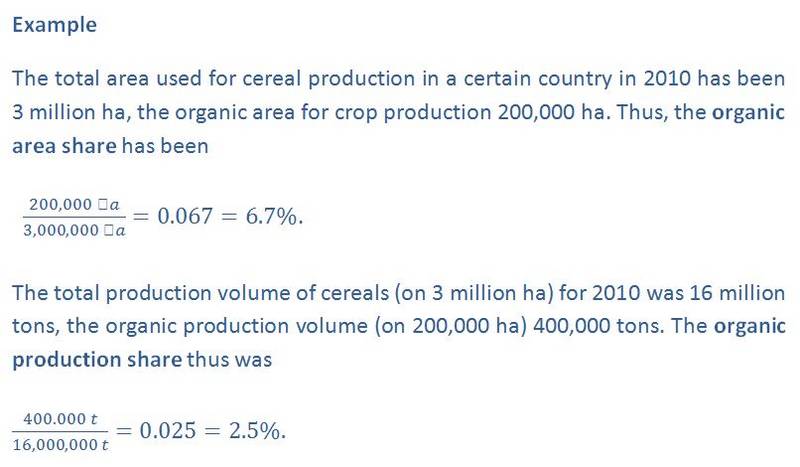The height and width of the screenshot is (467, 800).
Task: Click the denominator '16,000,000 t'
Action: click(x=60, y=445)
